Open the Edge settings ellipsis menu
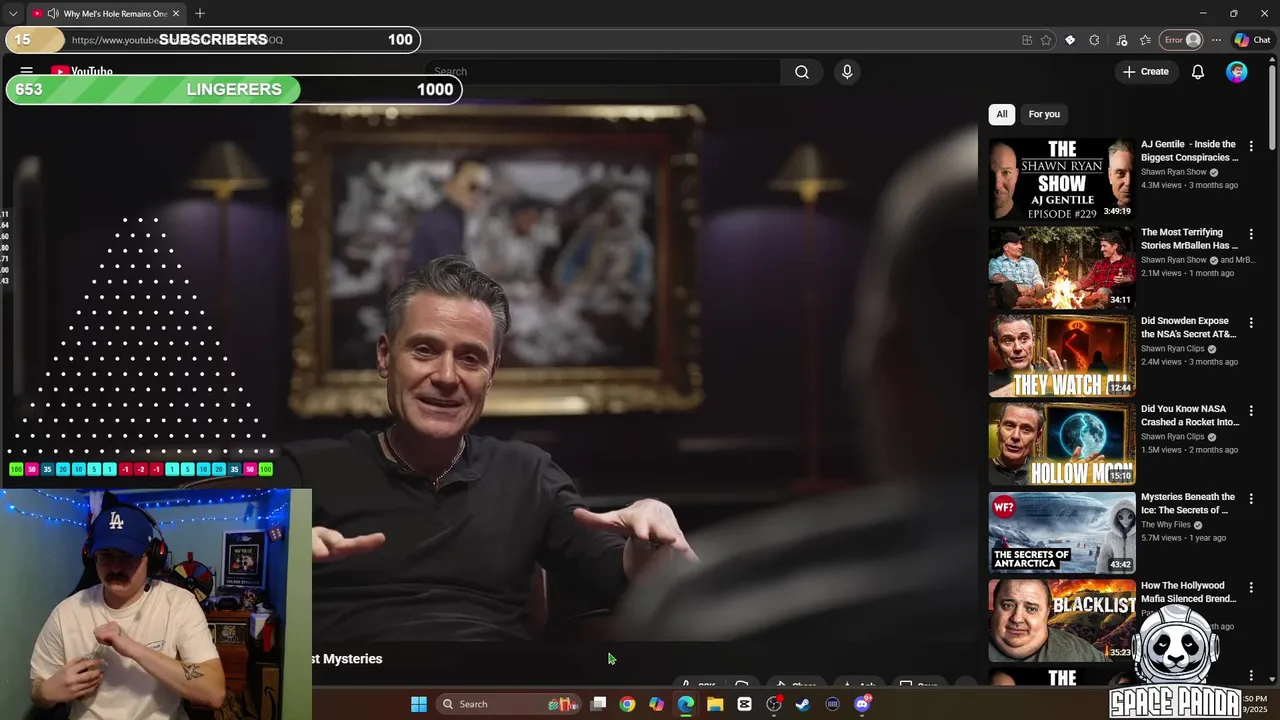This screenshot has width=1280, height=720. tap(1216, 40)
